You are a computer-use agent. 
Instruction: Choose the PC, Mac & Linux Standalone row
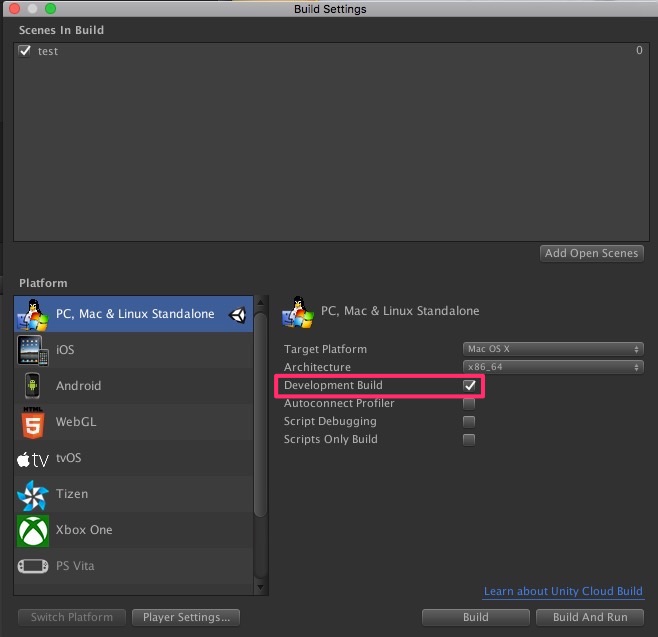134,314
